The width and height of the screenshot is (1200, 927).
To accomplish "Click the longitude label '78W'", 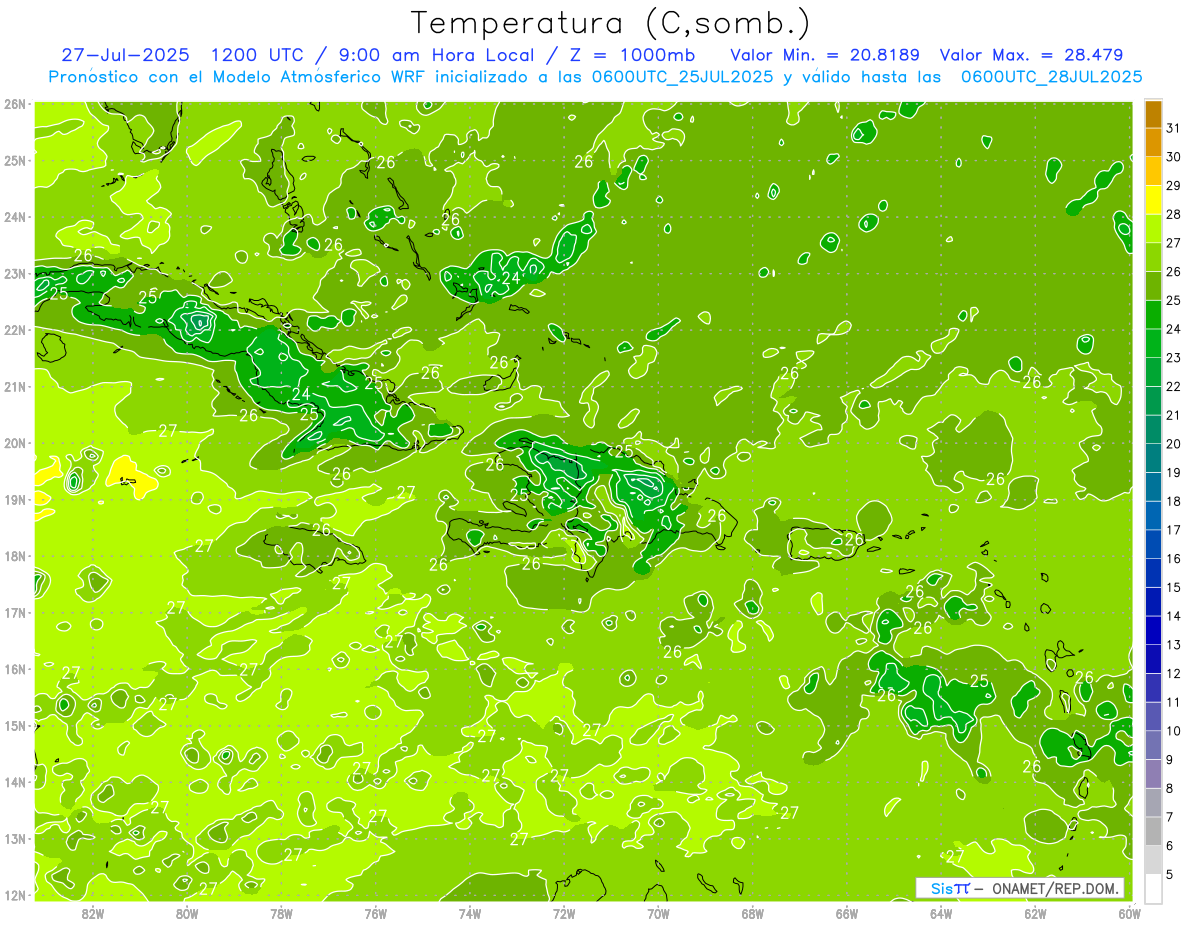I will pyautogui.click(x=281, y=913).
